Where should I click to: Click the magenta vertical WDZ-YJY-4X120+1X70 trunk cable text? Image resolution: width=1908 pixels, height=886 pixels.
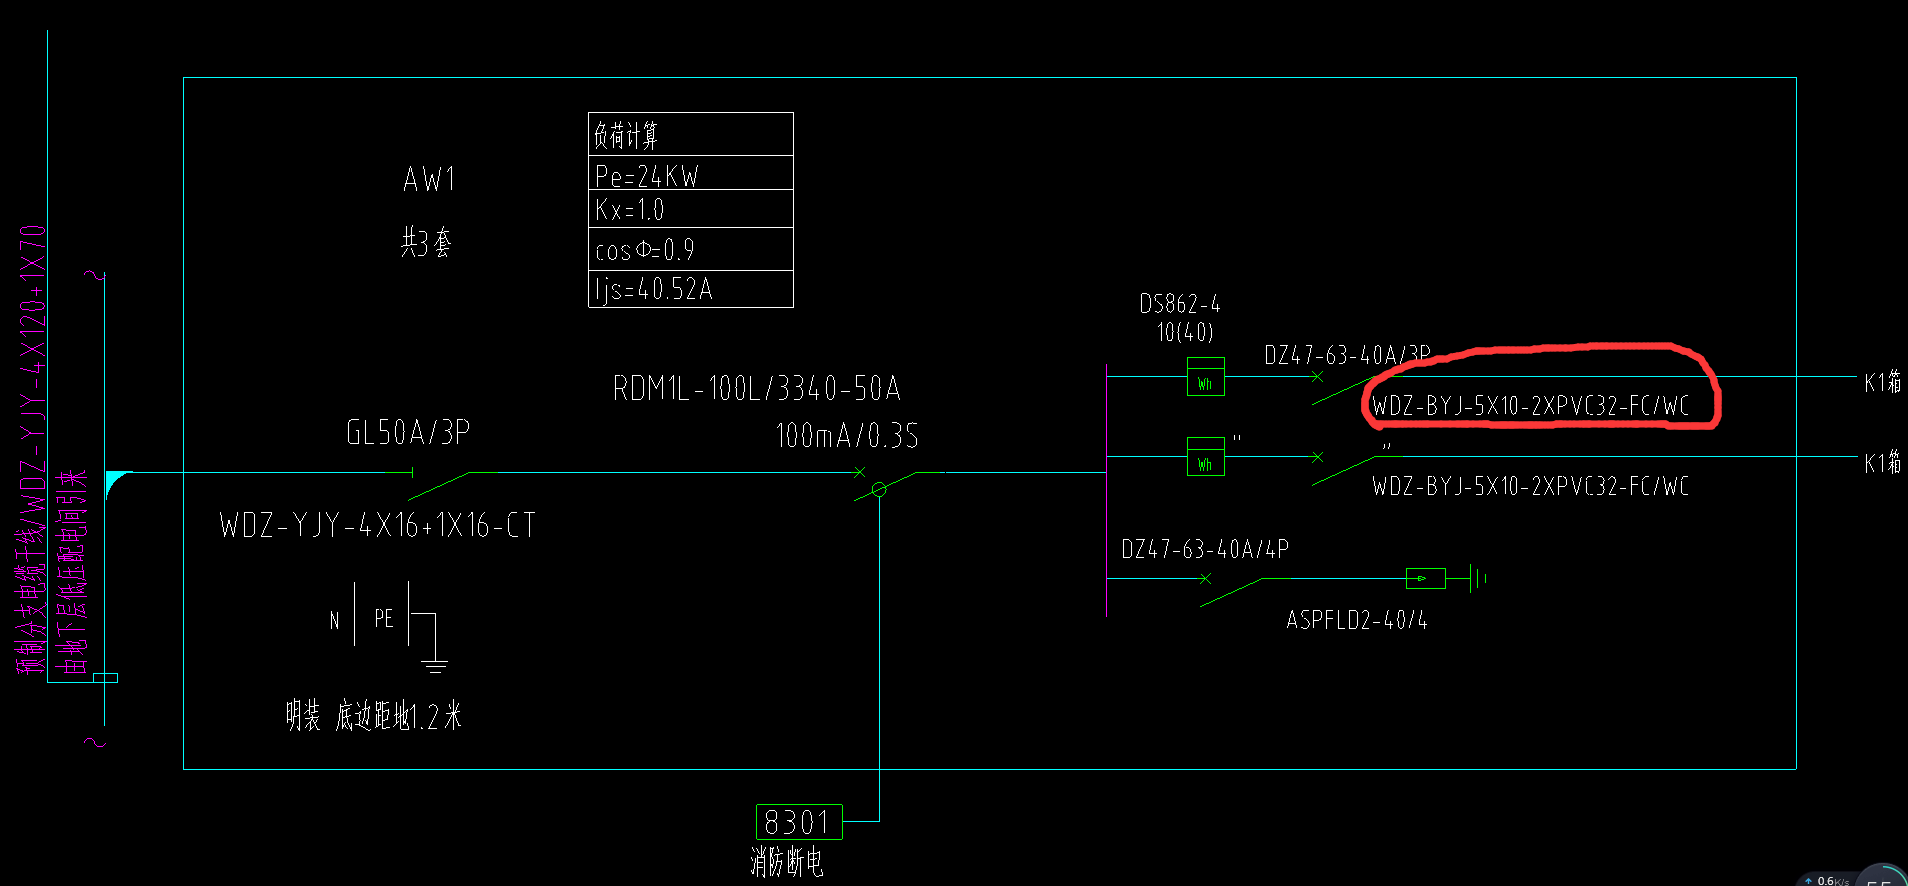tap(32, 449)
